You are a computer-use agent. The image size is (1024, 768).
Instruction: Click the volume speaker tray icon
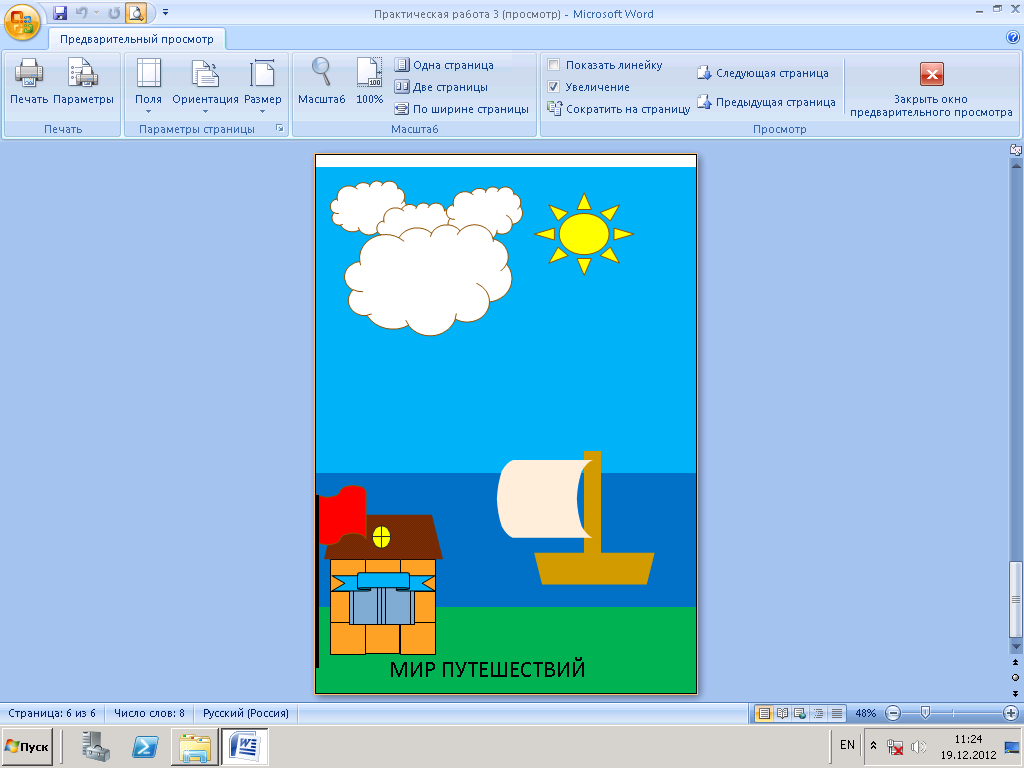(x=918, y=746)
